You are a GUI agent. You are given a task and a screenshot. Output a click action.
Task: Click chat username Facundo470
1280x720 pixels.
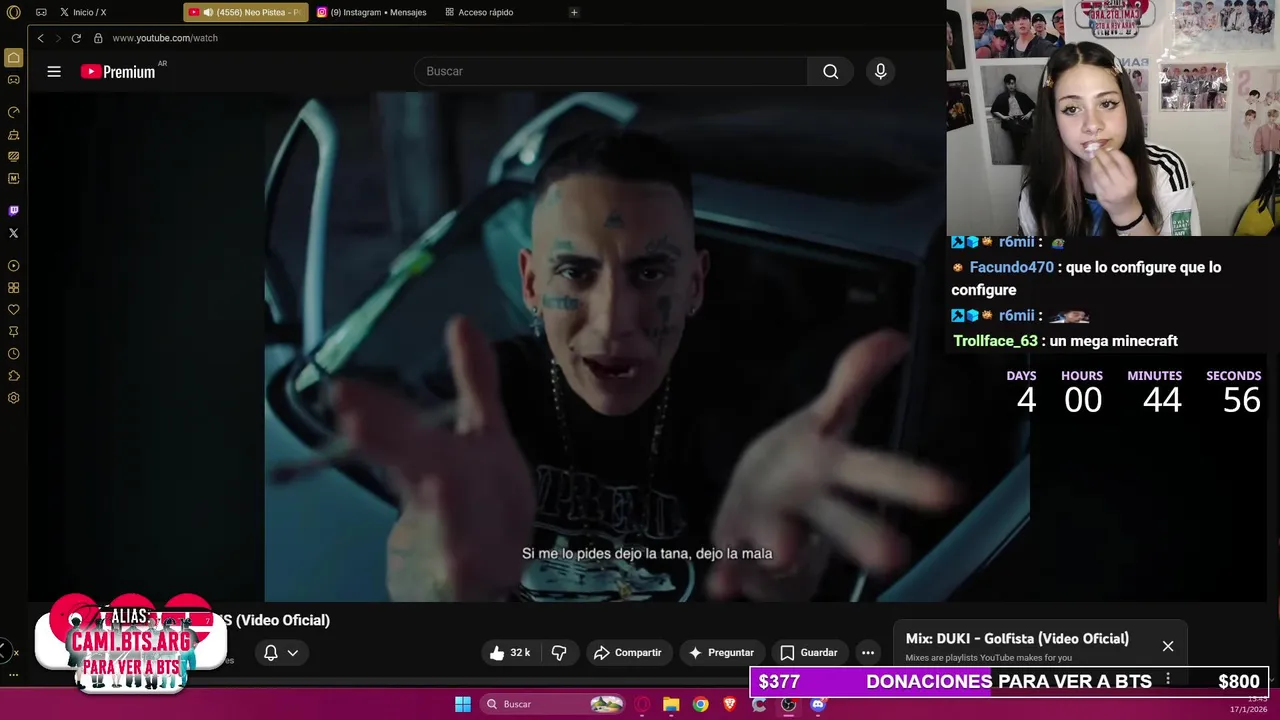pos(1011,267)
